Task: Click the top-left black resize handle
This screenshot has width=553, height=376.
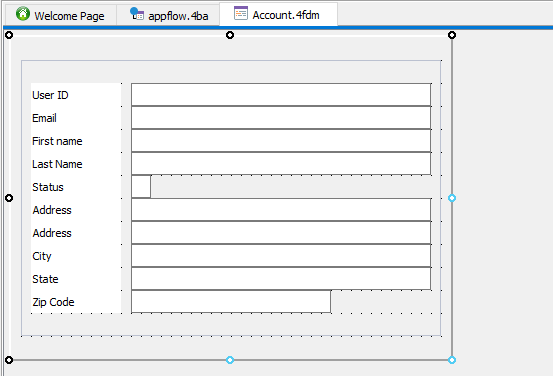Action: (x=9, y=35)
